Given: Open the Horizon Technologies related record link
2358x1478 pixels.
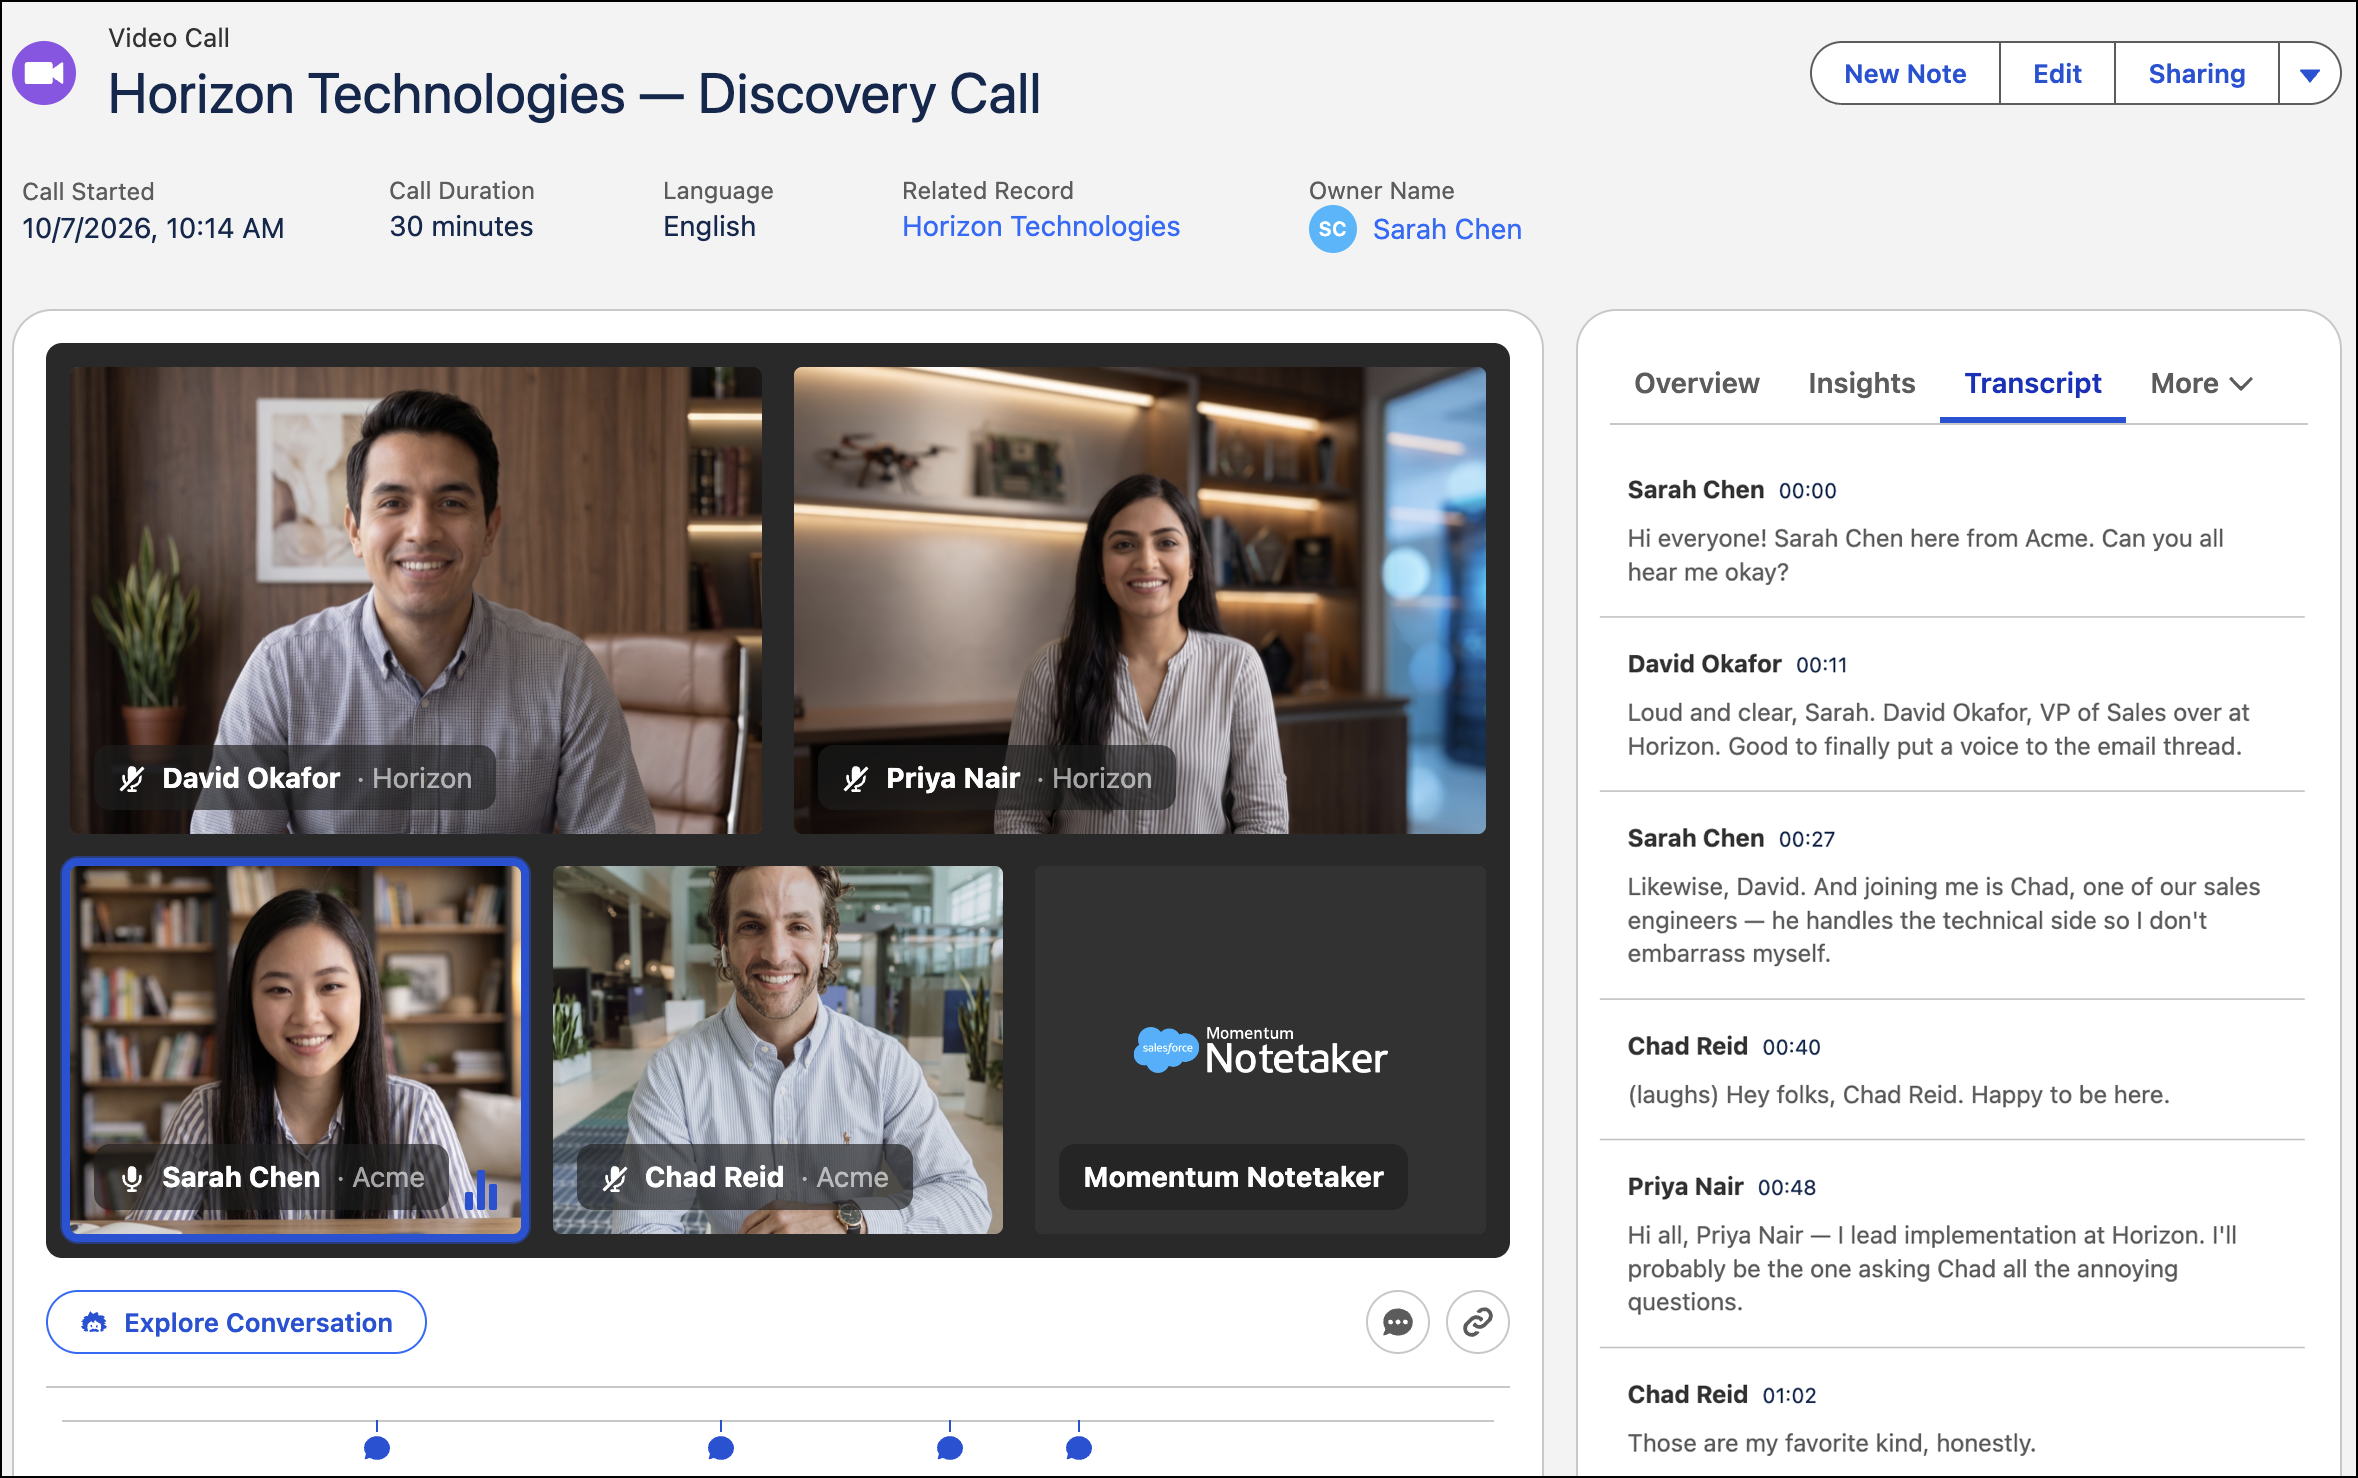Looking at the screenshot, I should [x=1040, y=227].
